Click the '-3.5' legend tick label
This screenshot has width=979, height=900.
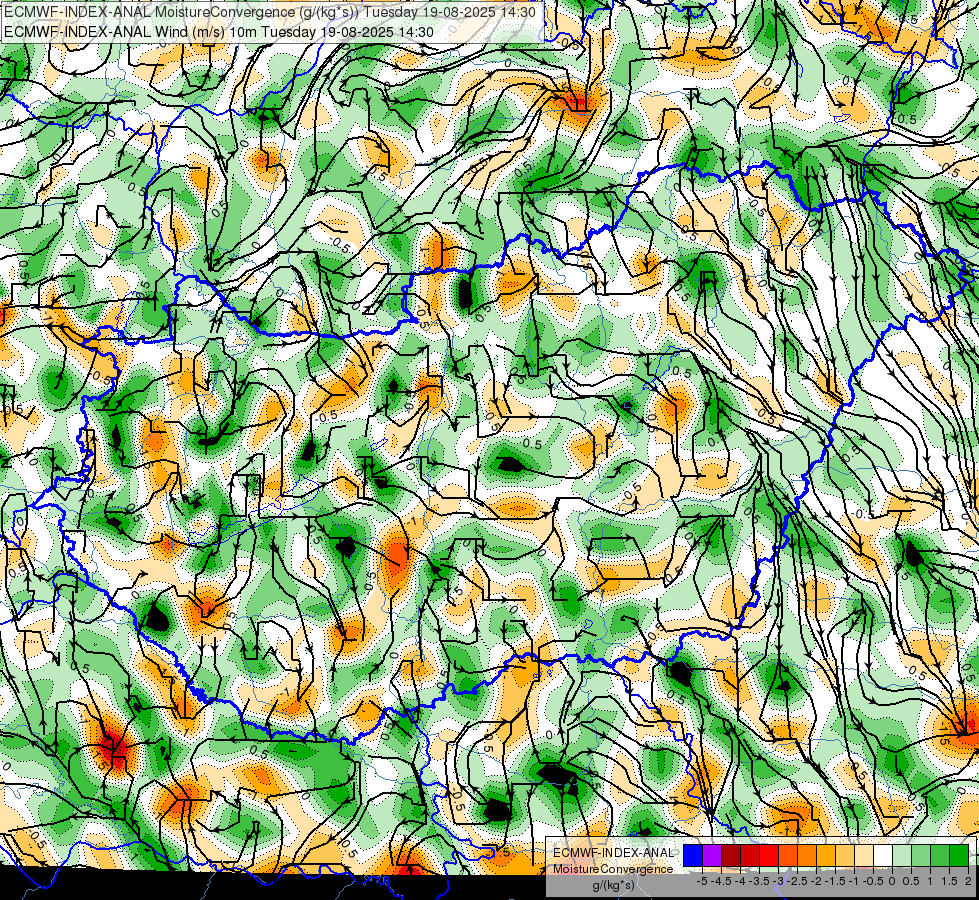click(x=760, y=881)
